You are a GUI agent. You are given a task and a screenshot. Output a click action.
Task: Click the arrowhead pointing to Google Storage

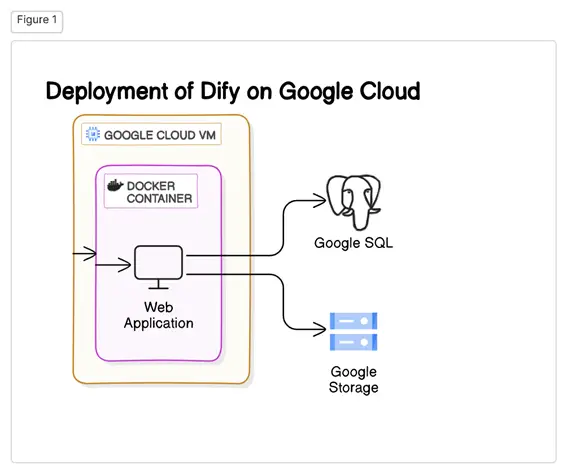click(x=320, y=329)
